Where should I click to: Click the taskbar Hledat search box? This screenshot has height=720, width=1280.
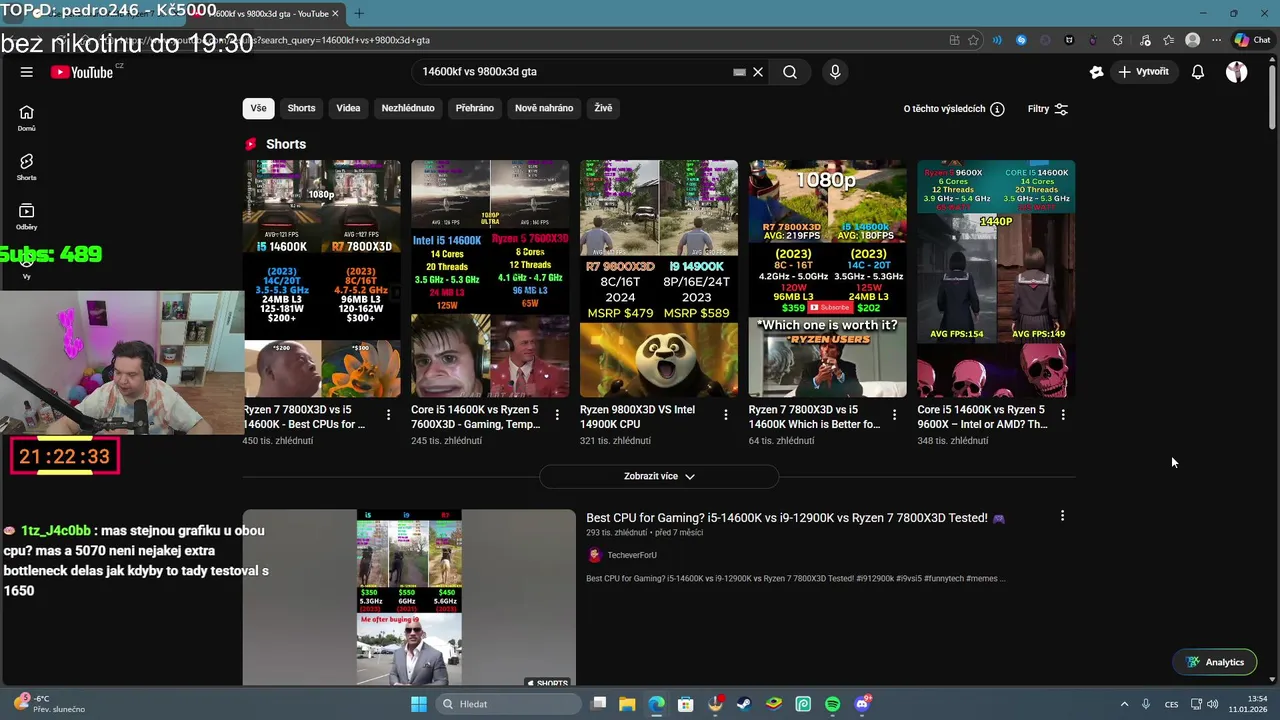click(x=509, y=704)
